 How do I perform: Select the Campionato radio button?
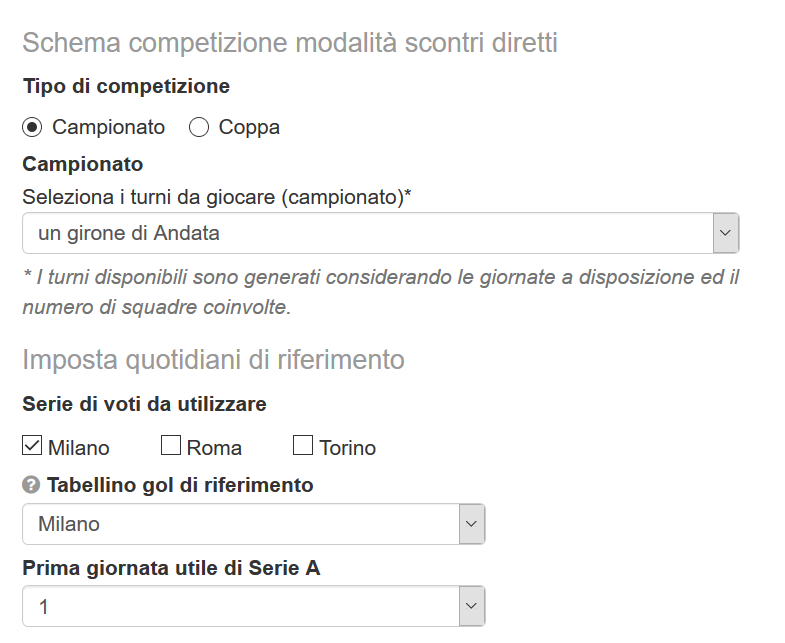coord(33,127)
